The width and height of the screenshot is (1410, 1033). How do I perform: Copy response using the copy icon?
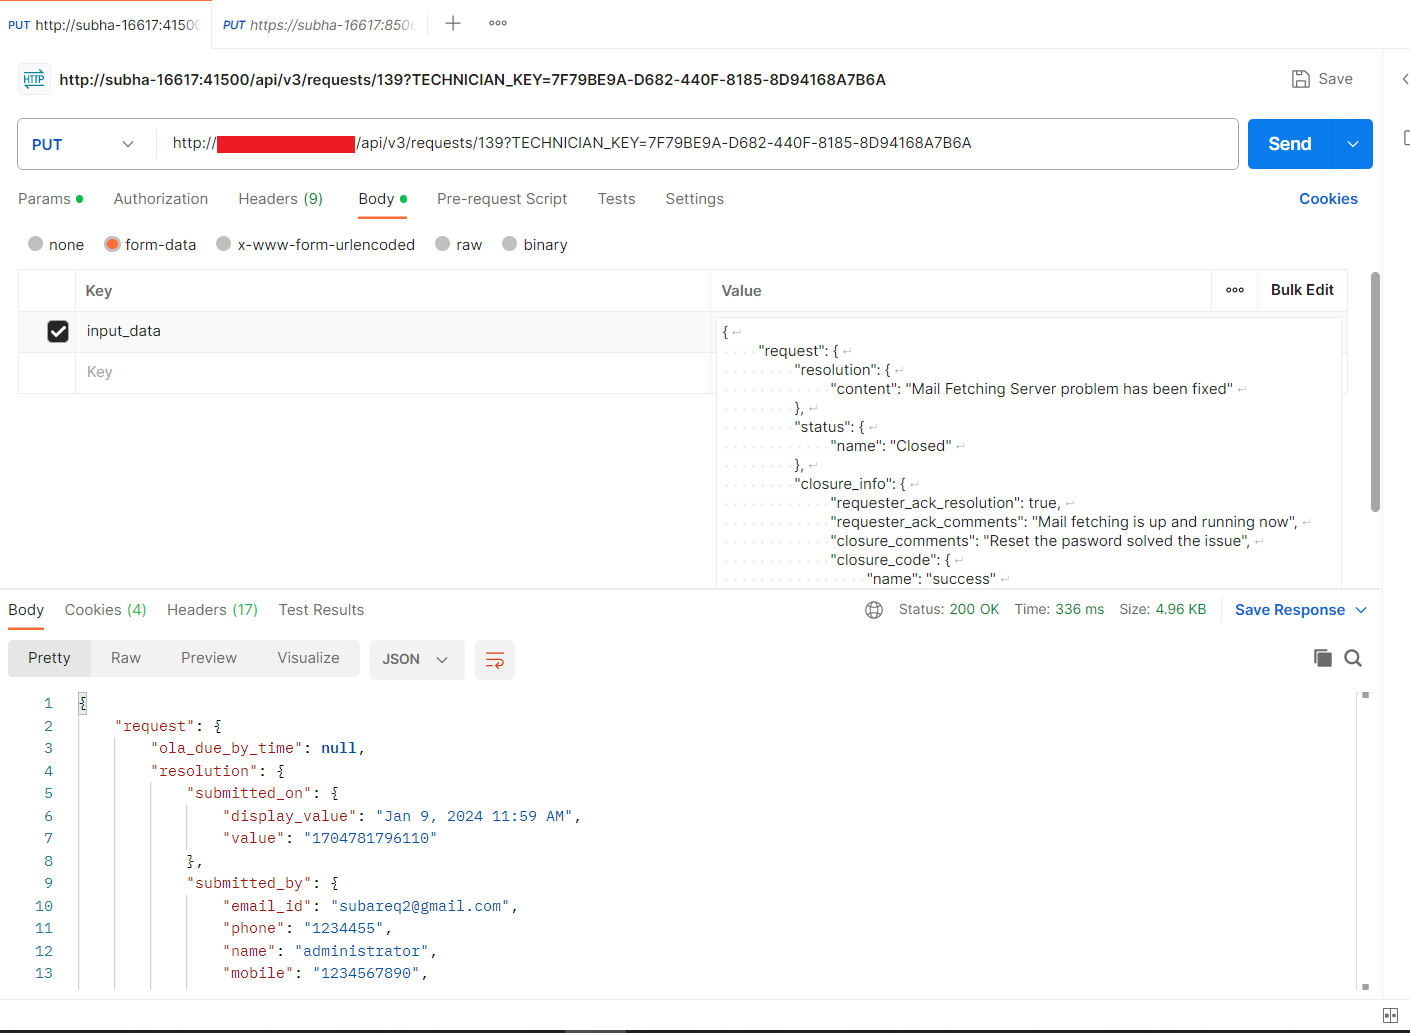pyautogui.click(x=1322, y=658)
